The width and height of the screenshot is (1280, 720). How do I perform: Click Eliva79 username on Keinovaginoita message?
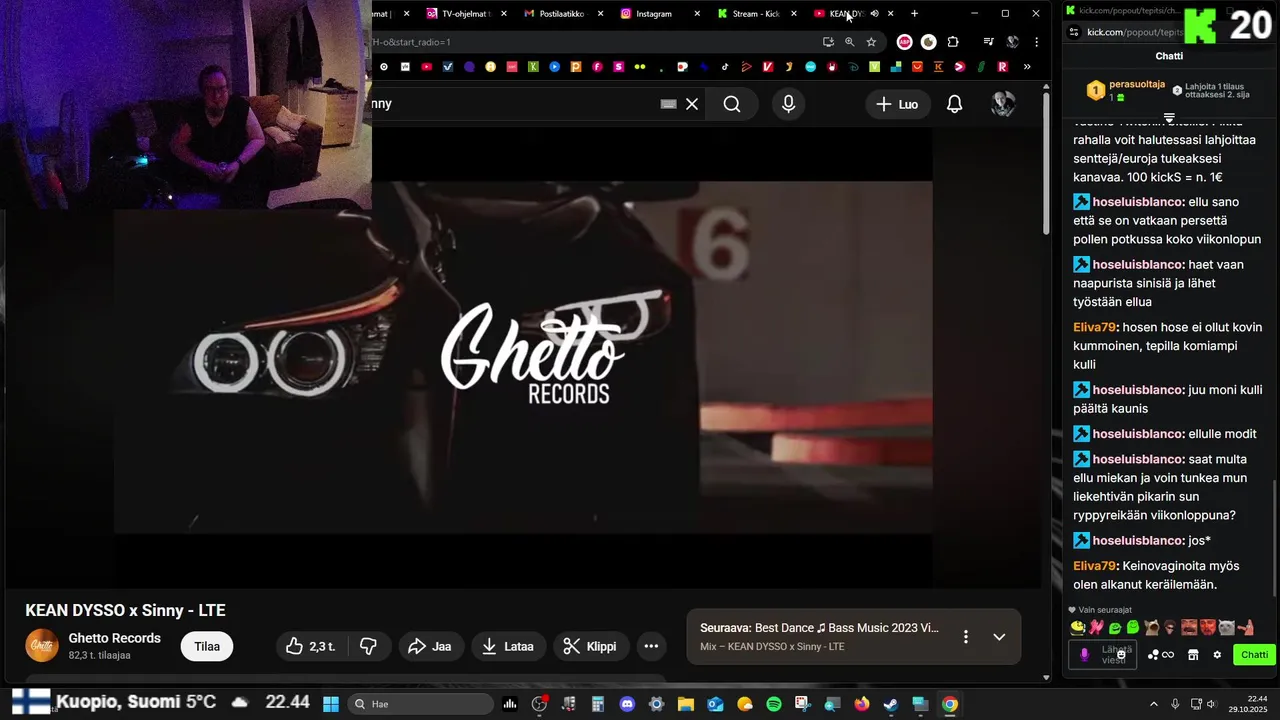[1095, 566]
